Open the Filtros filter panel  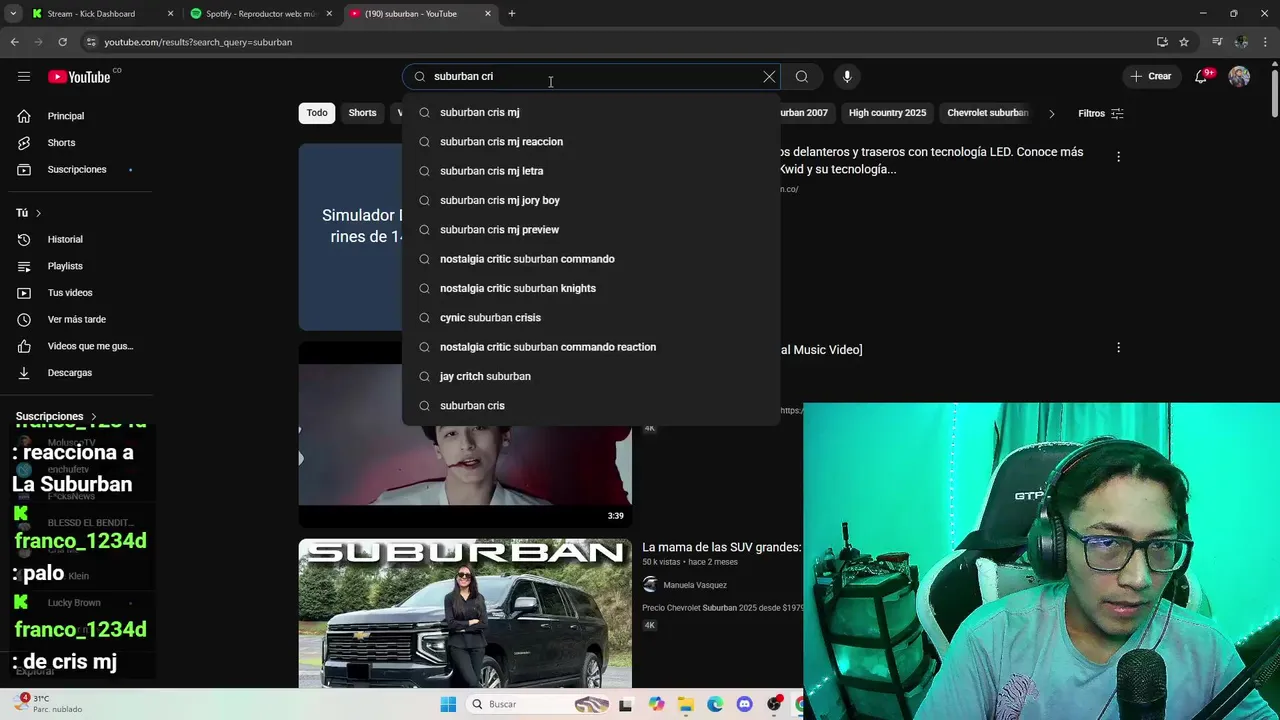click(x=1101, y=113)
